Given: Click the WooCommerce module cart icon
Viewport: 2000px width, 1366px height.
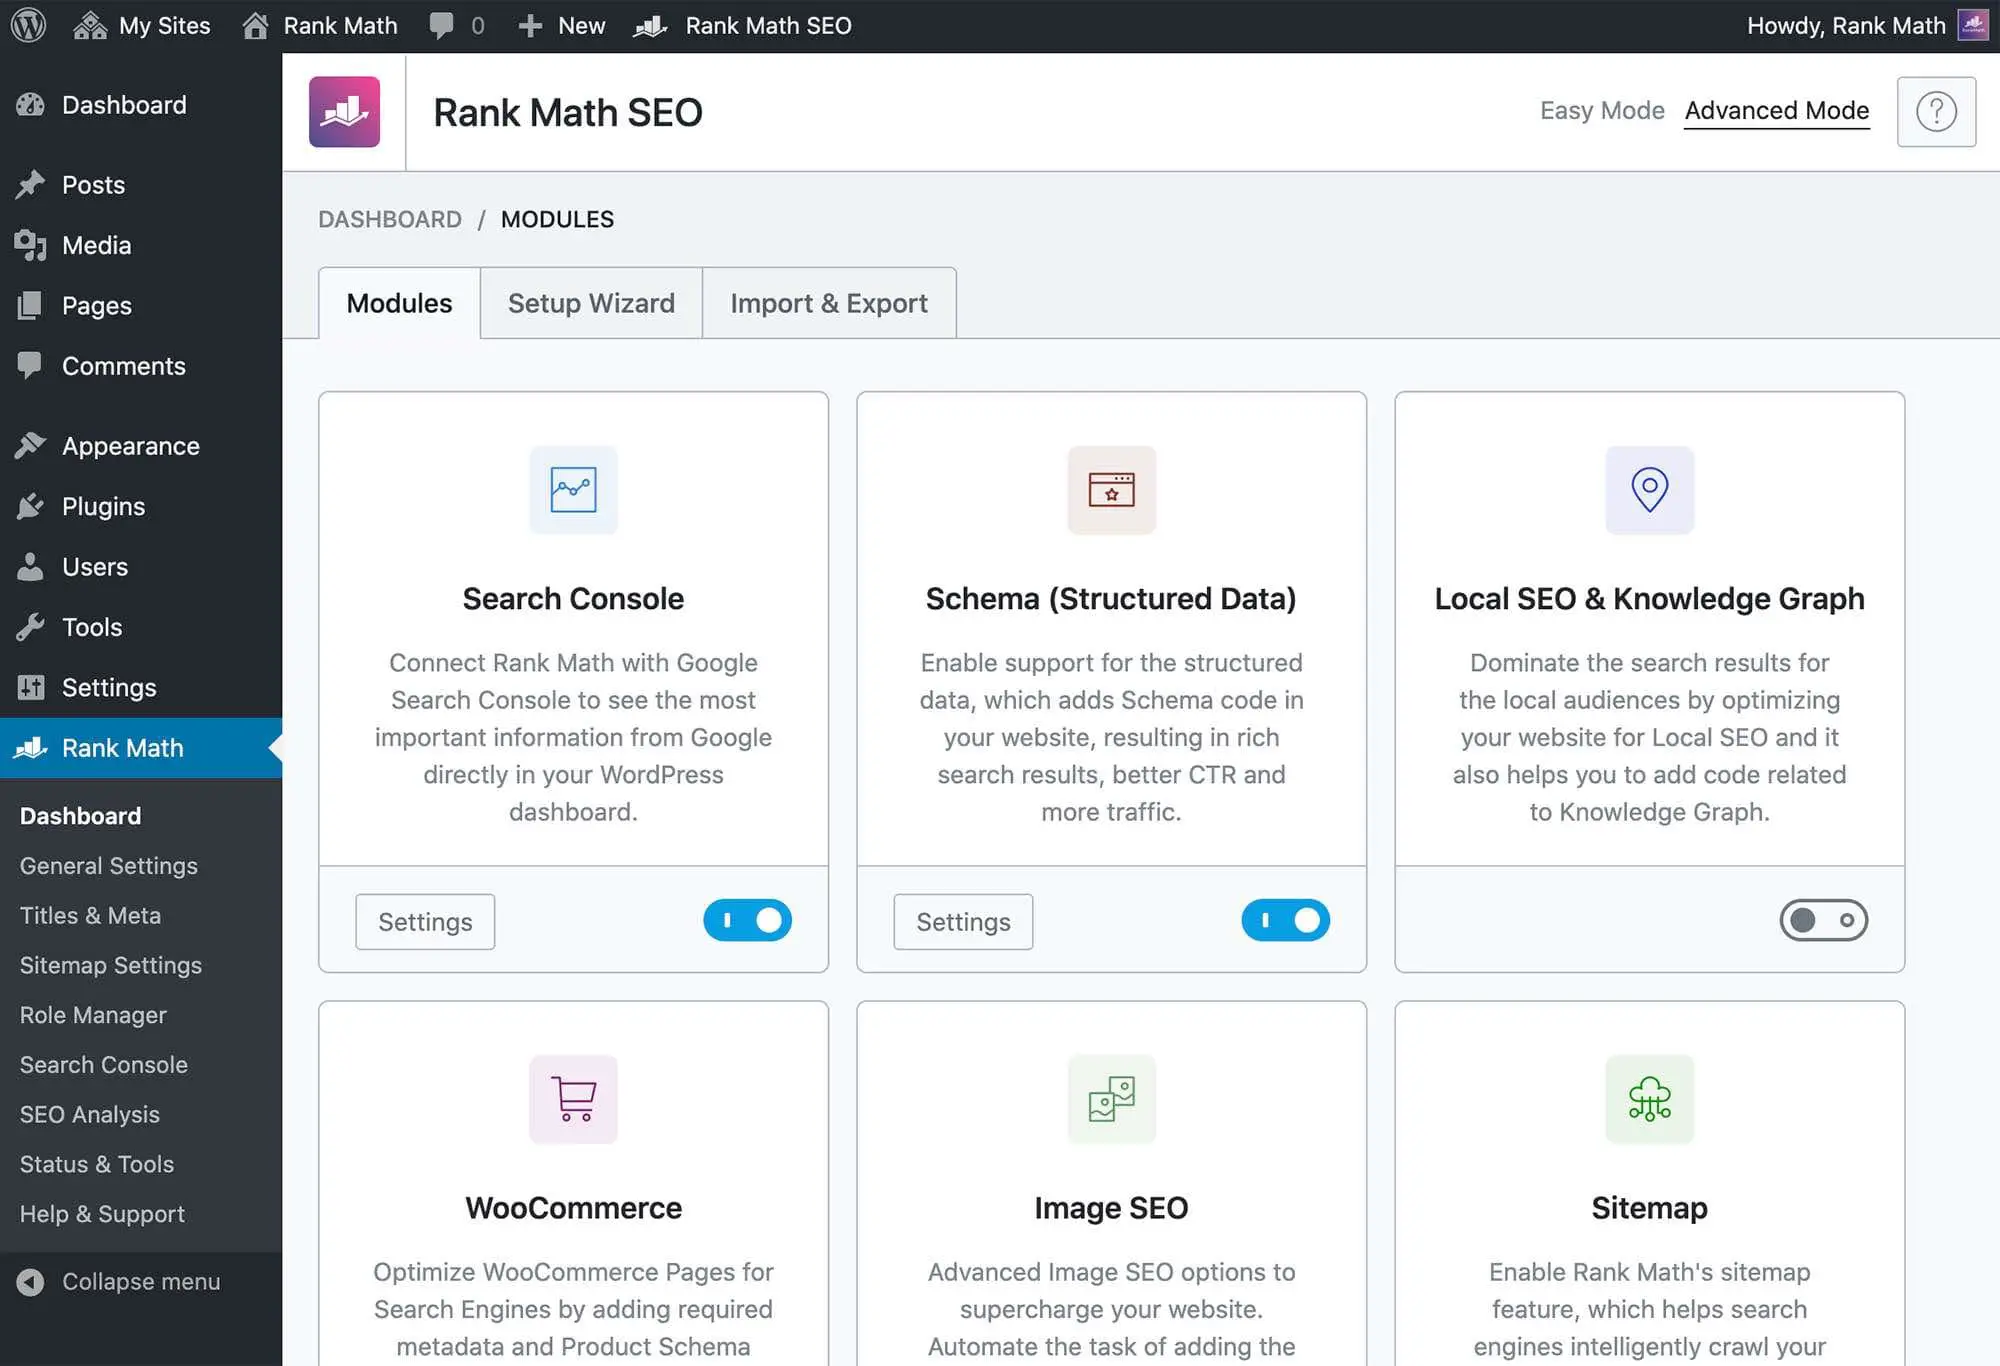Looking at the screenshot, I should (x=573, y=1097).
